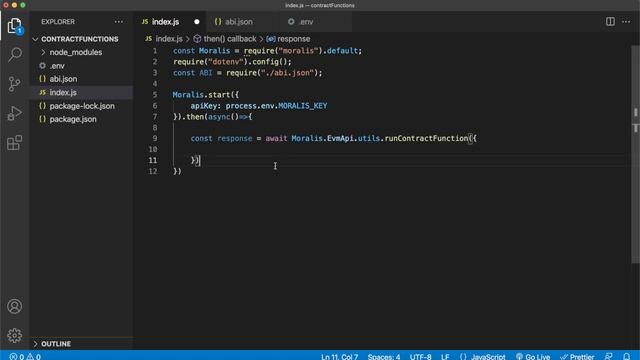640x360 pixels.
Task: Click line number 12 in gutter
Action: click(x=153, y=171)
